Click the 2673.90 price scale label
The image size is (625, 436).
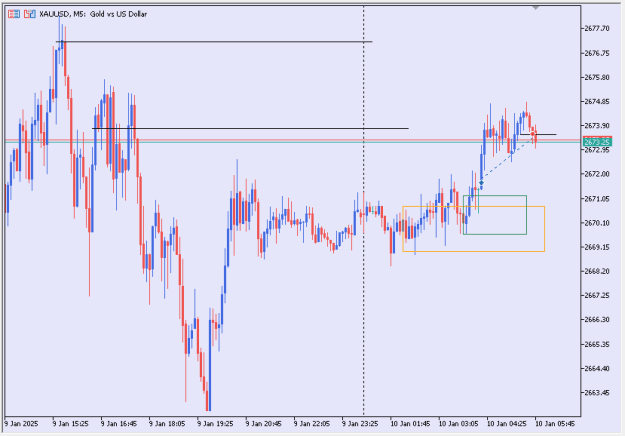click(597, 126)
